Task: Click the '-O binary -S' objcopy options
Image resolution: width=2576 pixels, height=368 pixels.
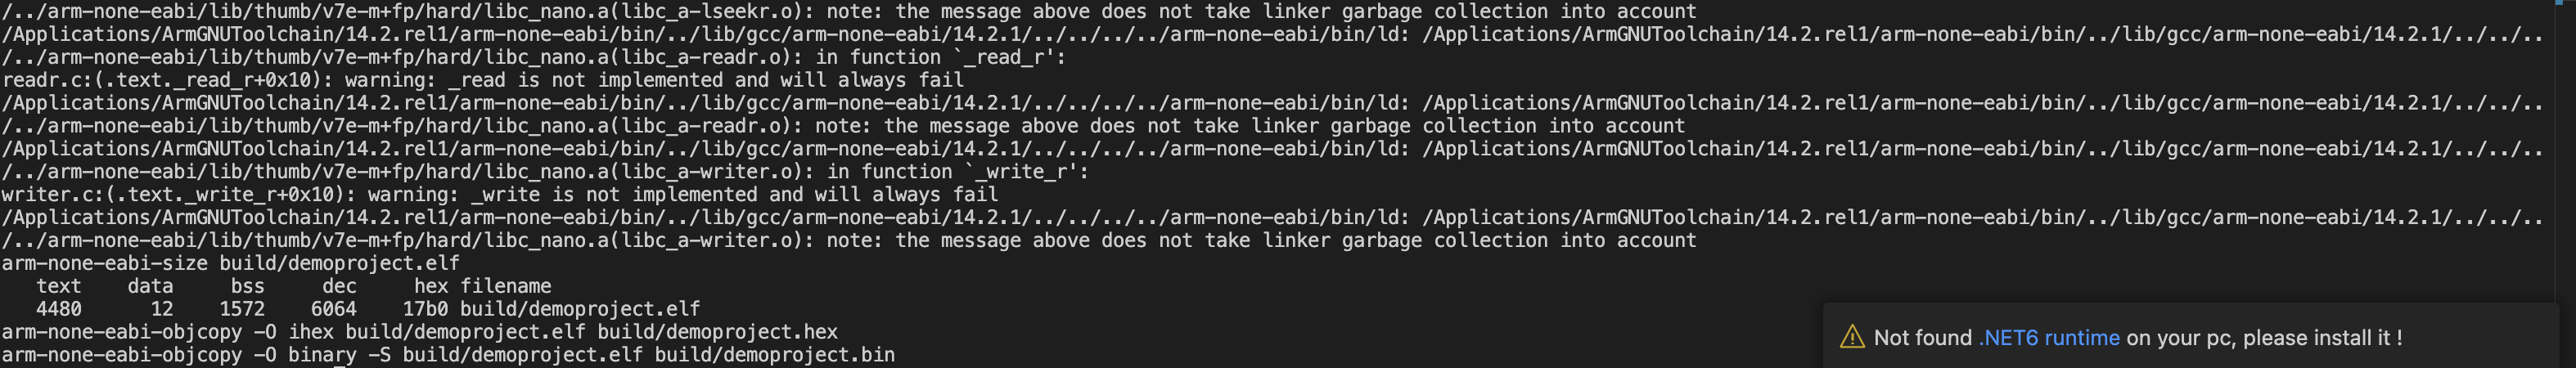Action: click(321, 355)
